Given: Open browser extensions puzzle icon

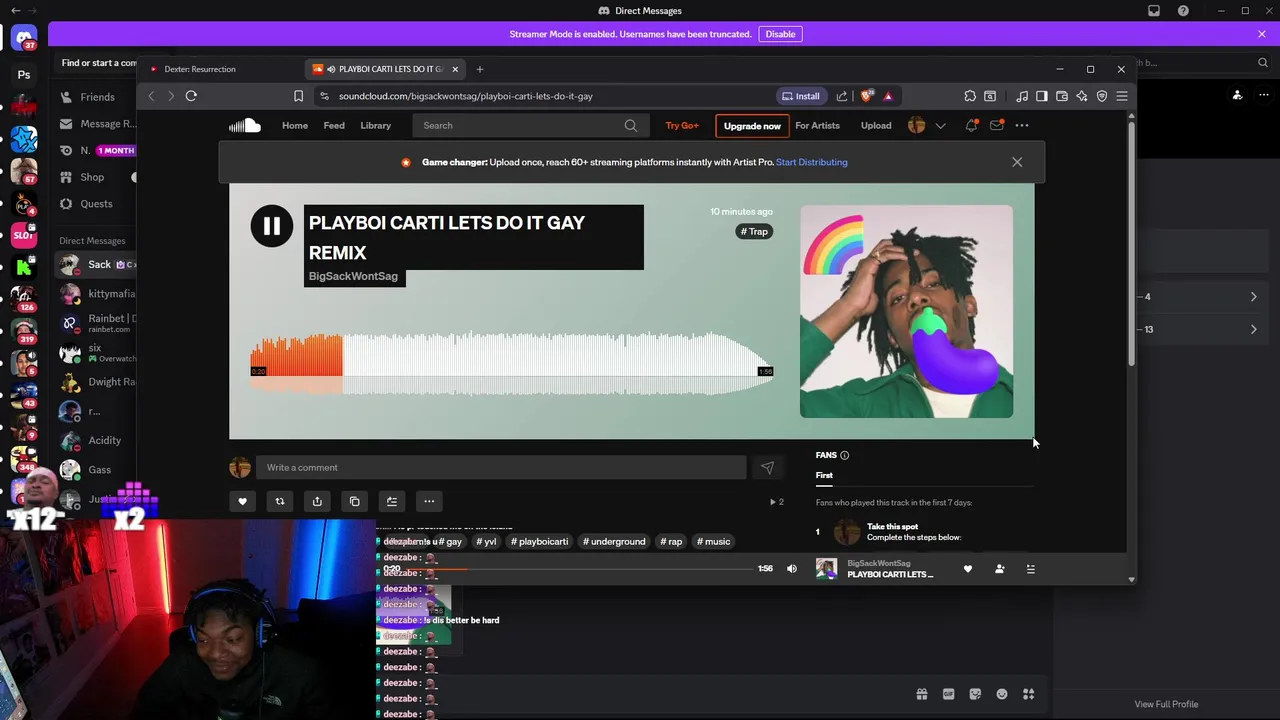Looking at the screenshot, I should 970,96.
